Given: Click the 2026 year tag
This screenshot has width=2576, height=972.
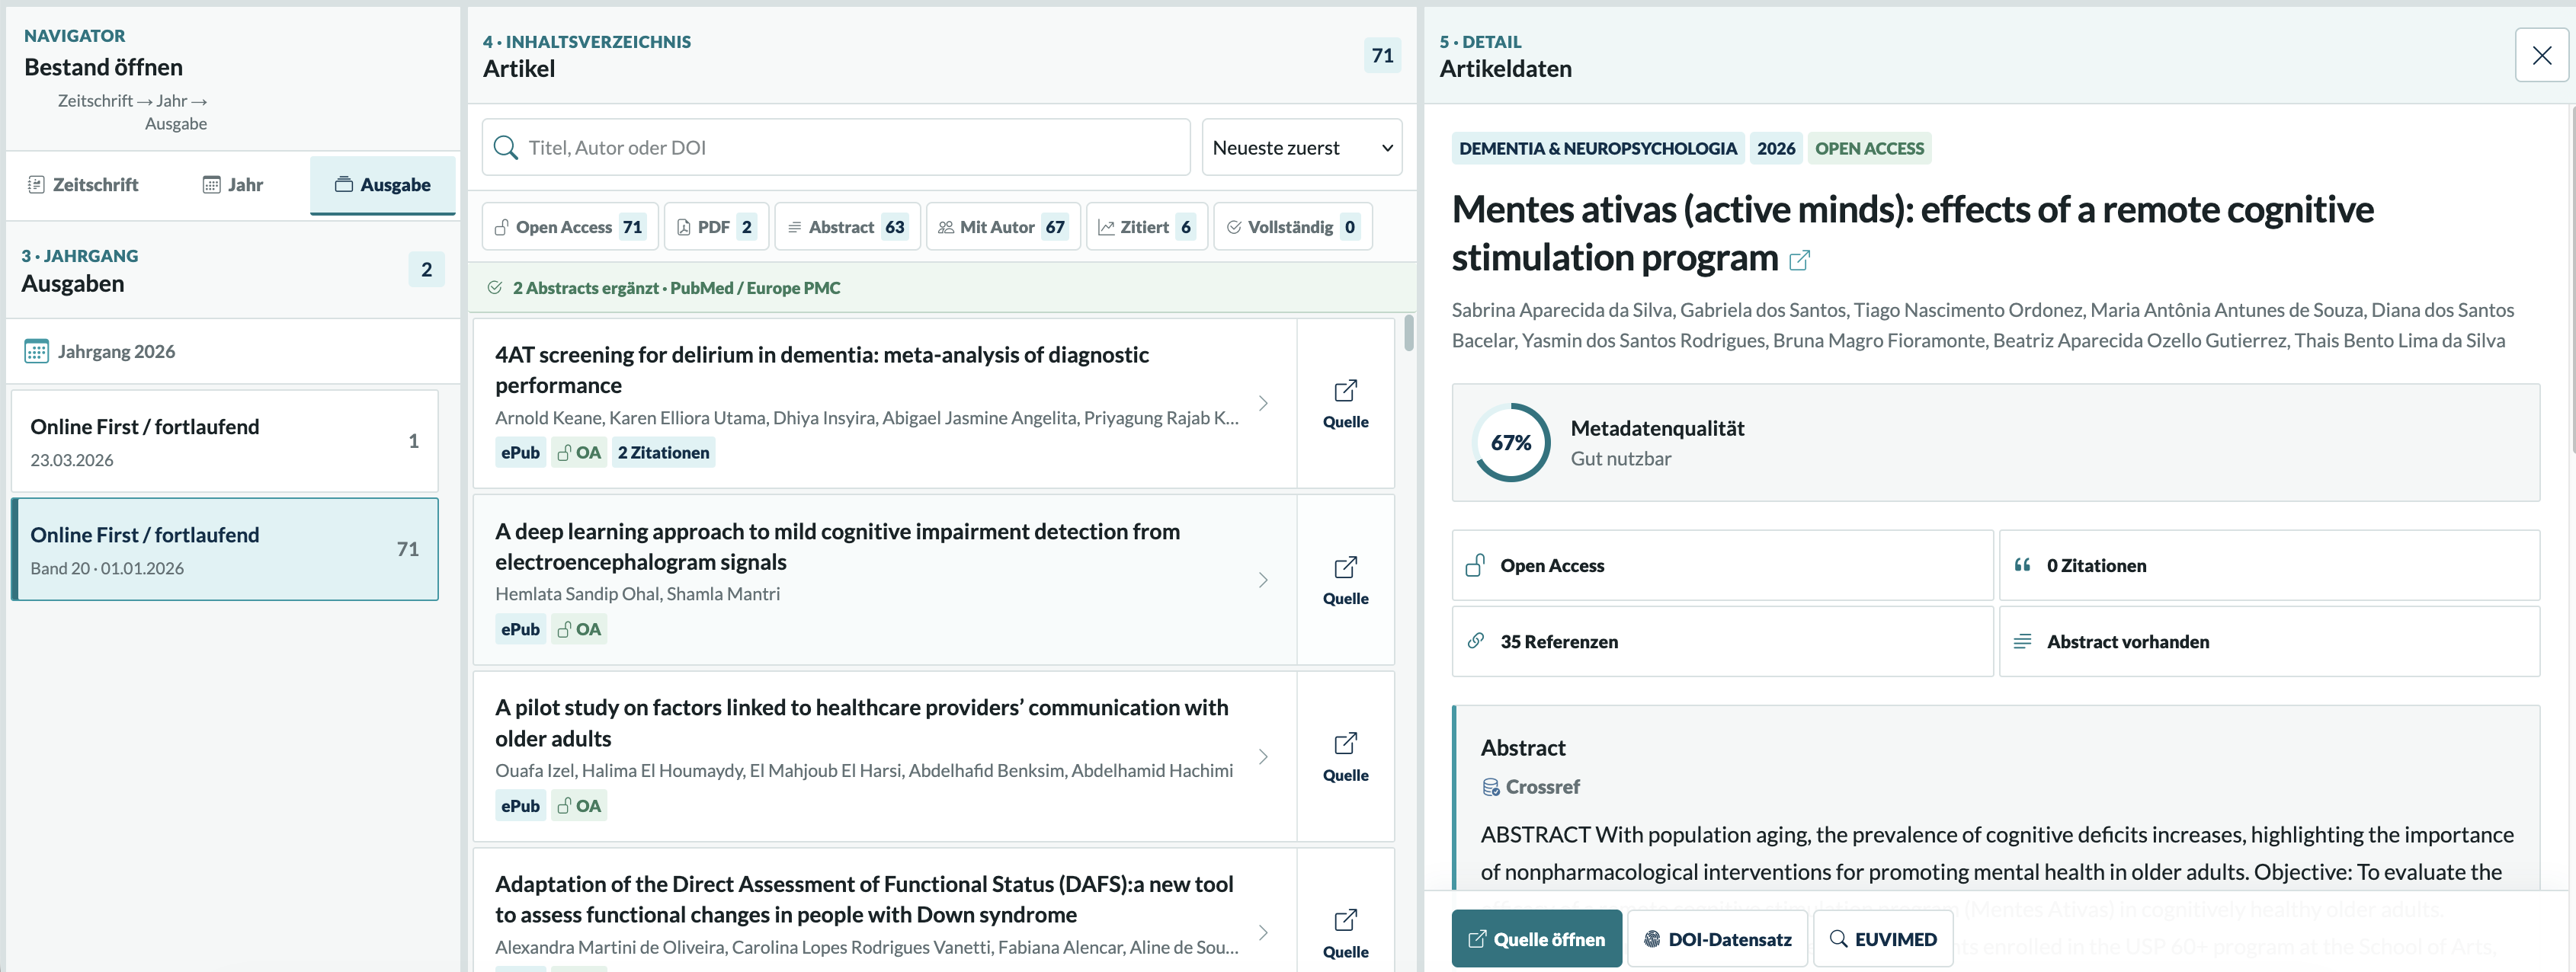Looking at the screenshot, I should 1775,149.
